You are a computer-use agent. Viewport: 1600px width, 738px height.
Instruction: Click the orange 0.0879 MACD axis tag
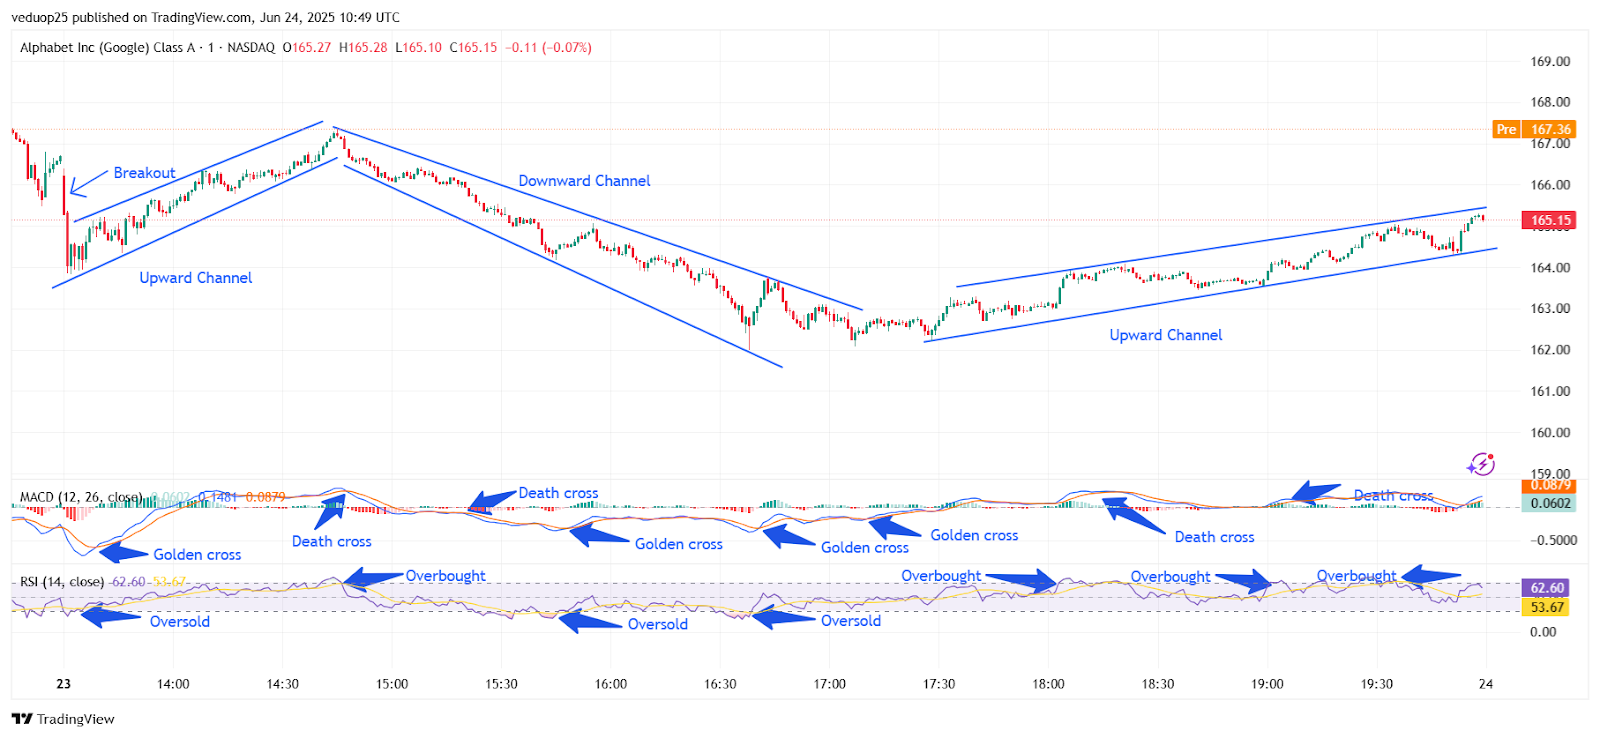click(1550, 485)
